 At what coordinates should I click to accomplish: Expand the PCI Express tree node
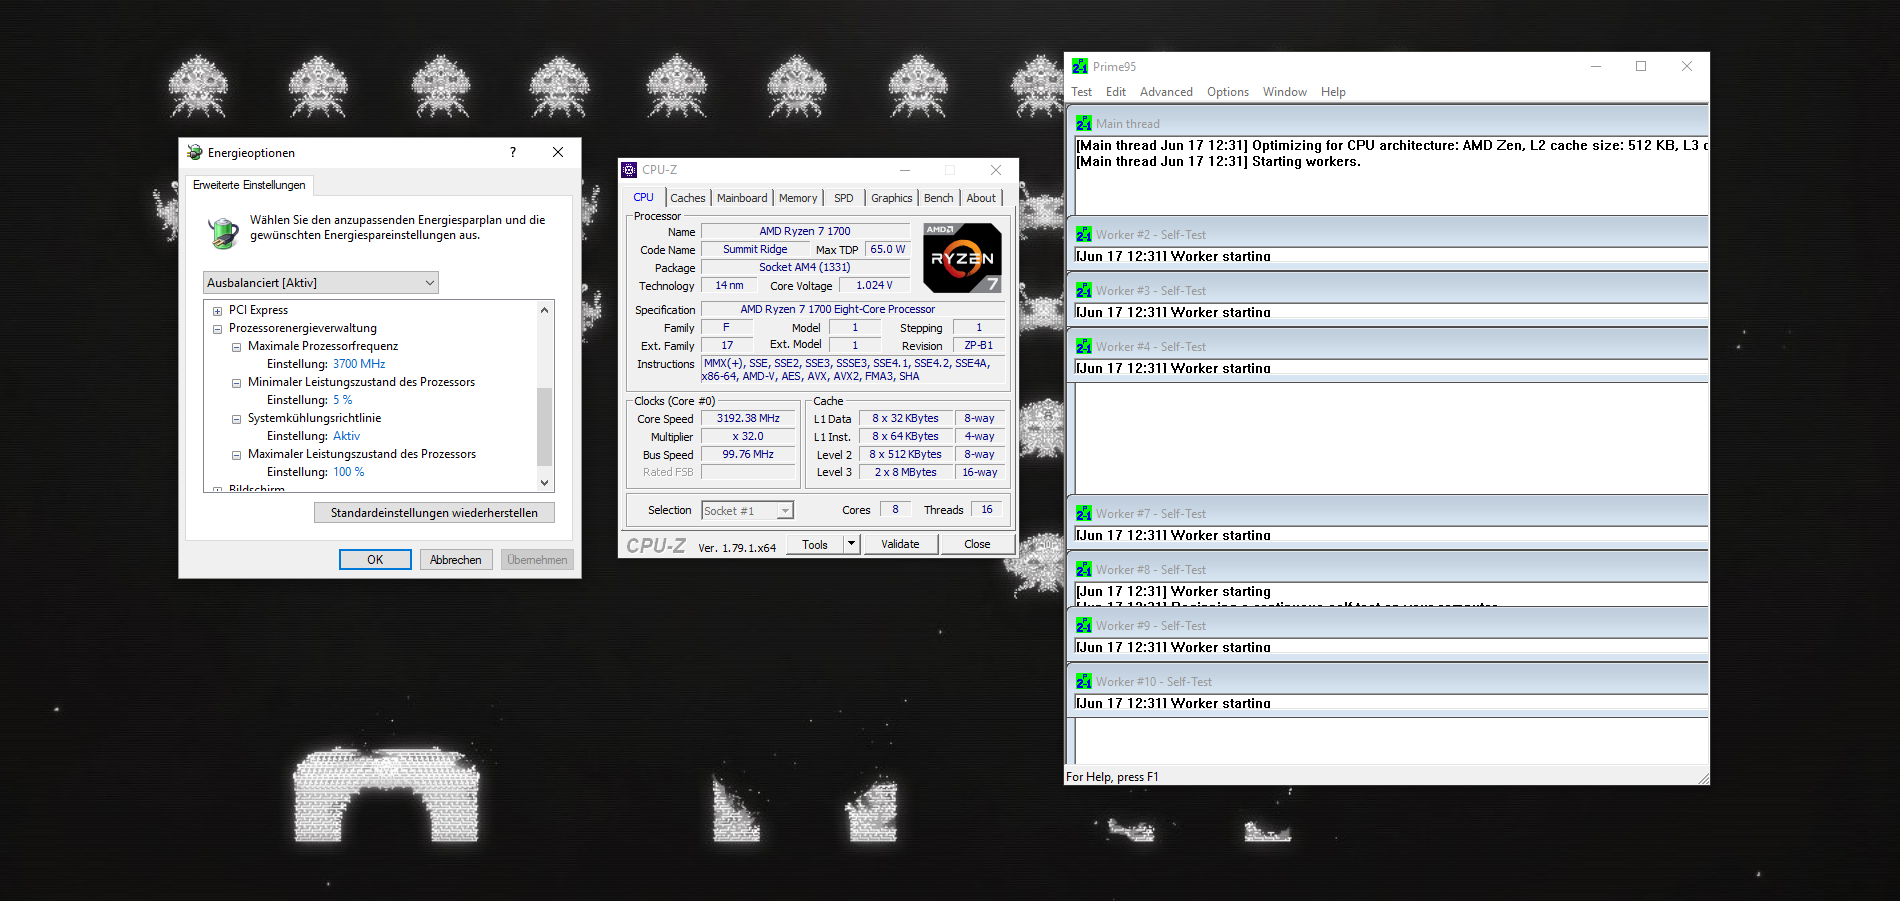coord(217,311)
